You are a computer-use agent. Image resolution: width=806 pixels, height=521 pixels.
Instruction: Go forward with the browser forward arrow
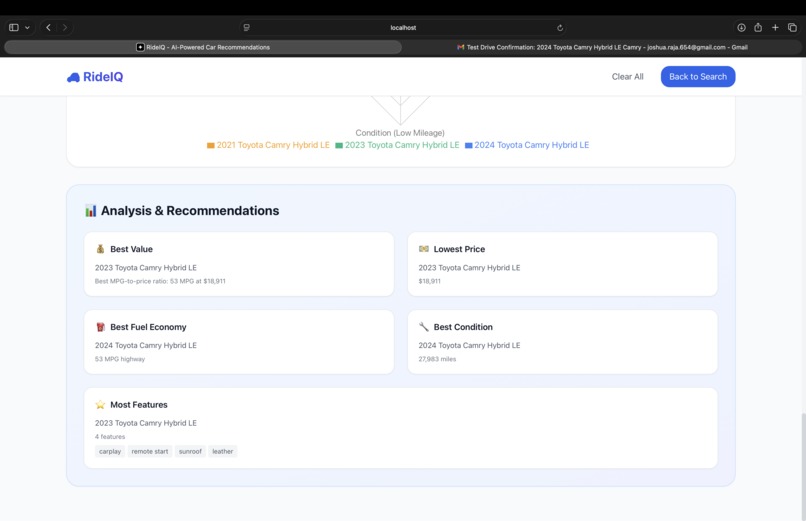(x=65, y=28)
